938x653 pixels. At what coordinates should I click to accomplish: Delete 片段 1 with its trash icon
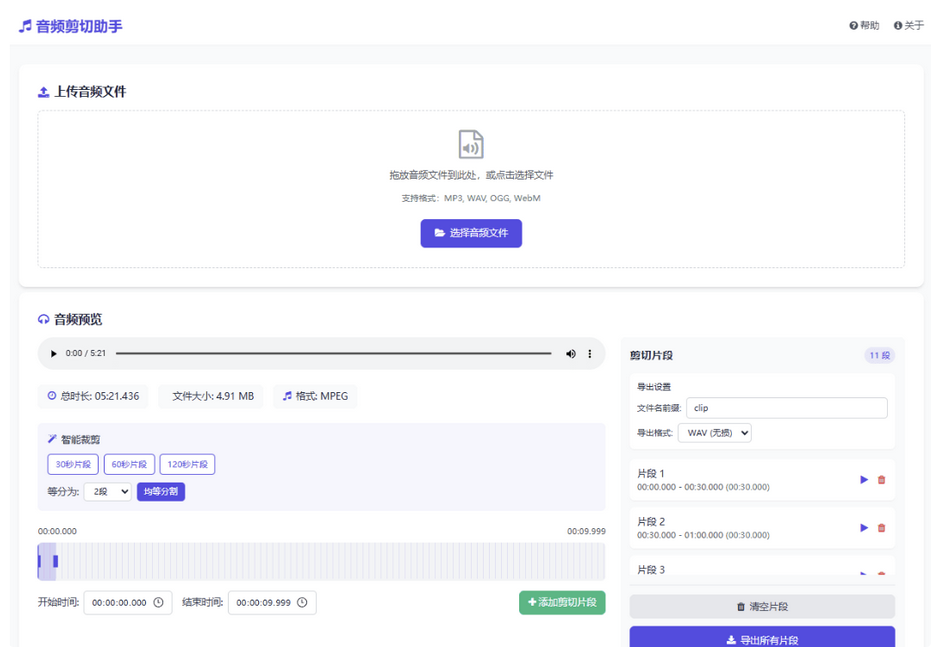click(881, 480)
